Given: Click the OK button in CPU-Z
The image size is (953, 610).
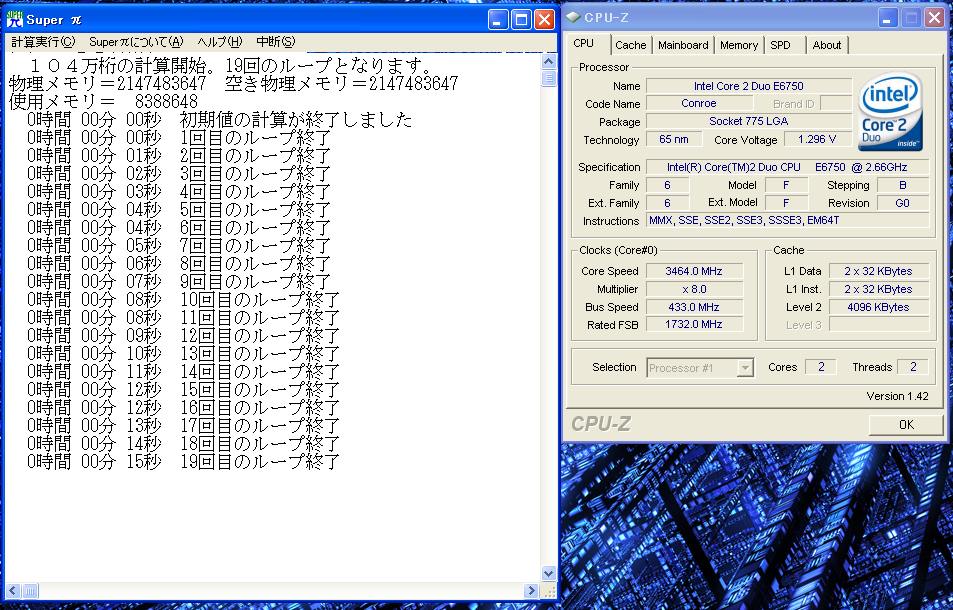Looking at the screenshot, I should click(x=906, y=424).
